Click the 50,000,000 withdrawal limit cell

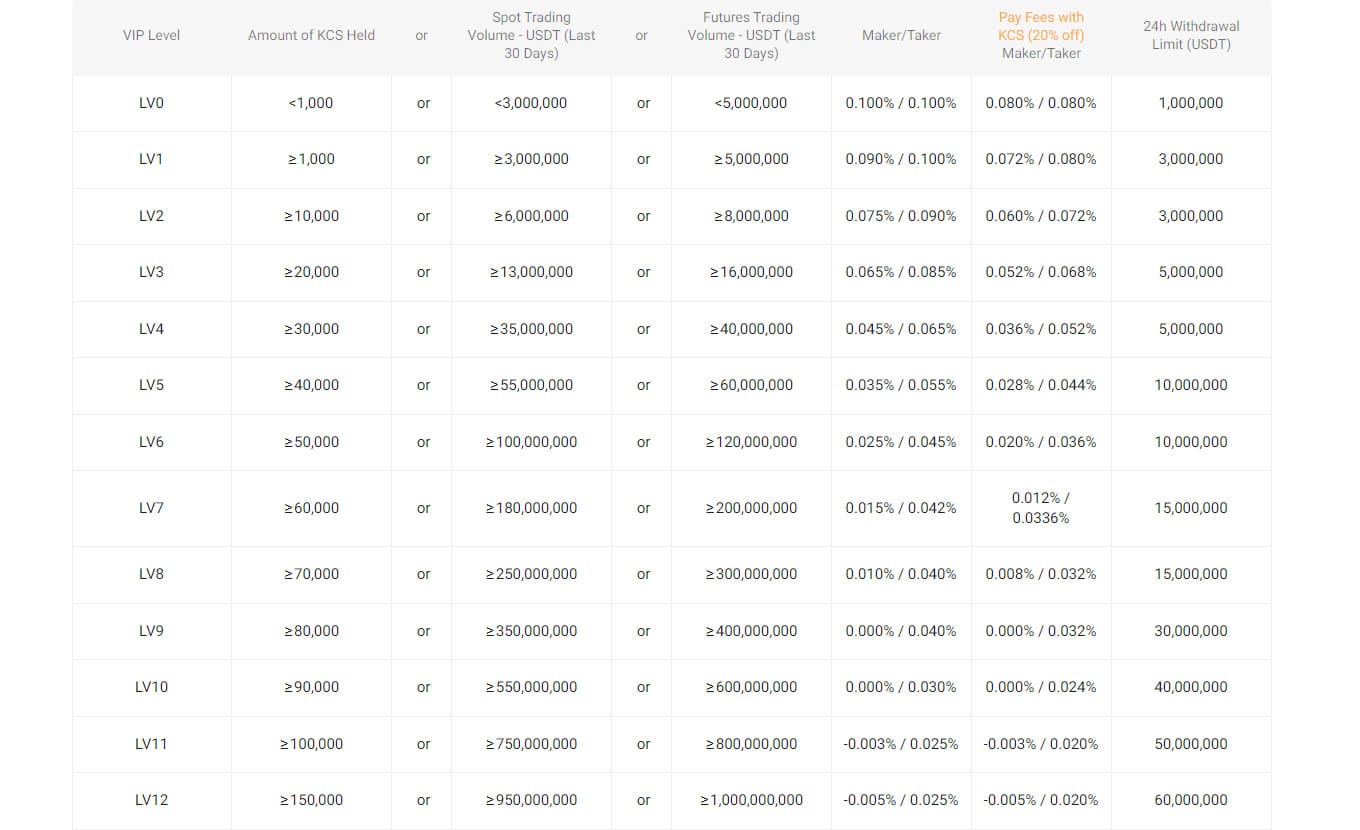click(1191, 744)
